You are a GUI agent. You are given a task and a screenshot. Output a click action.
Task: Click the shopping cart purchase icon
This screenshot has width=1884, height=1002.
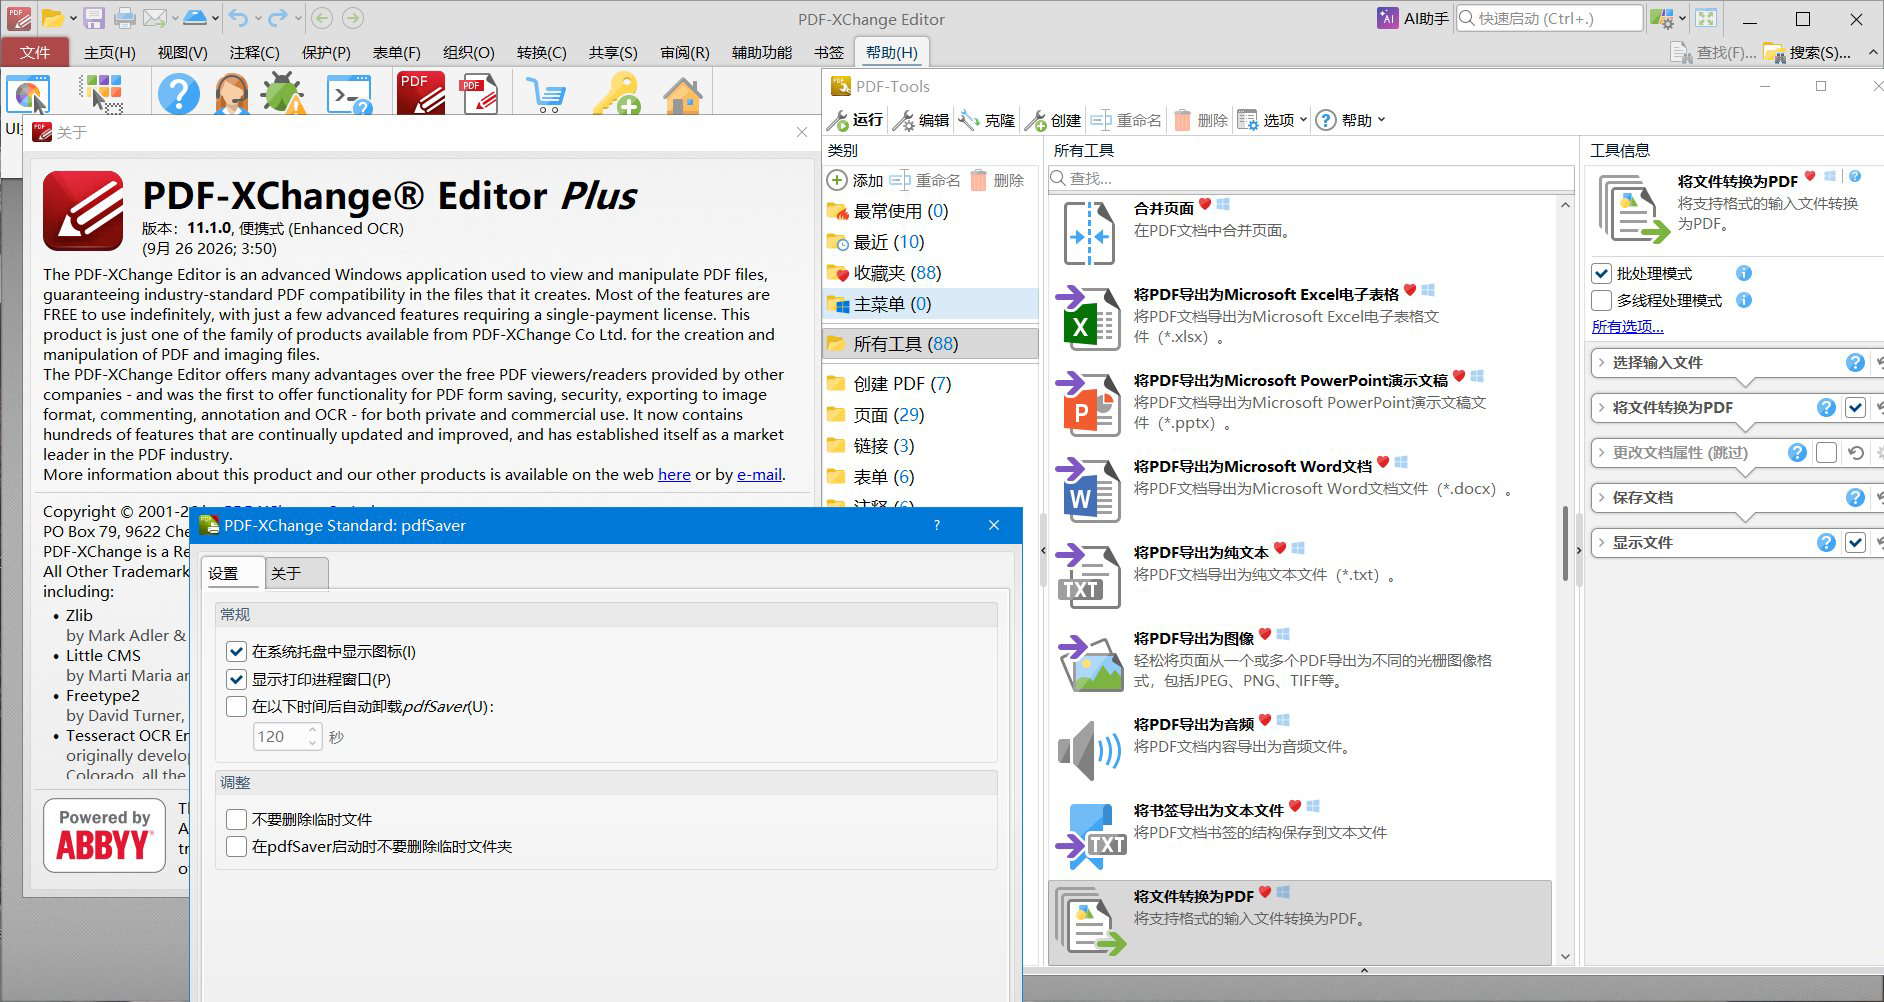click(x=546, y=95)
